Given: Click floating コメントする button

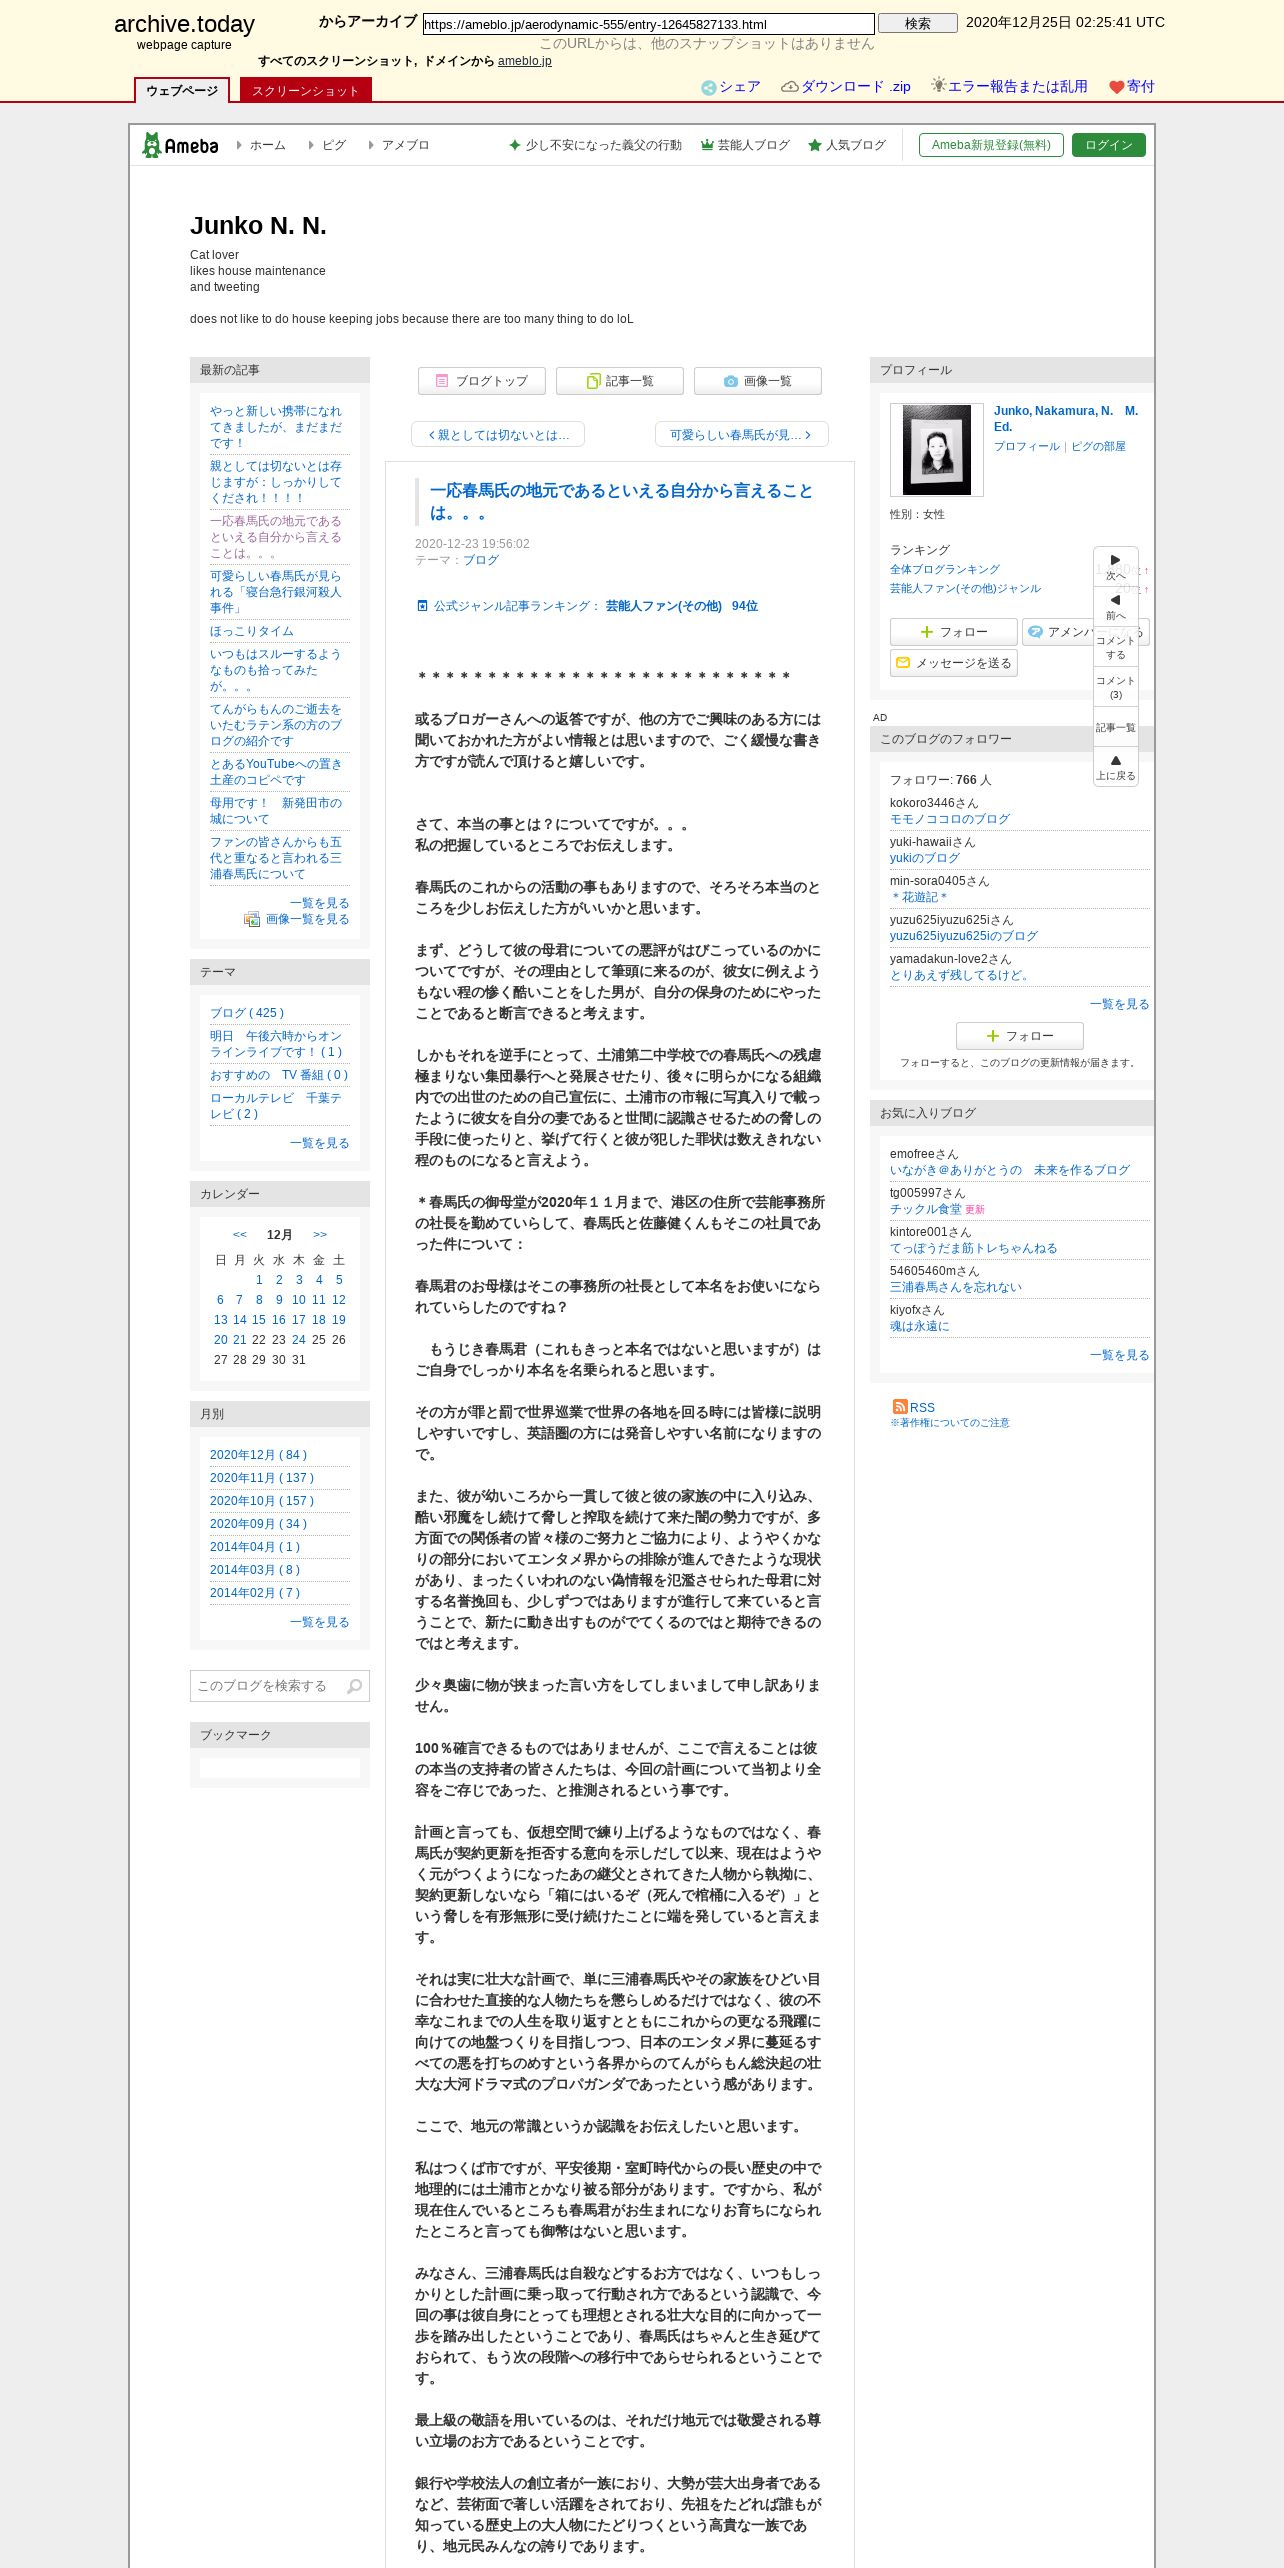Looking at the screenshot, I should (x=1116, y=647).
